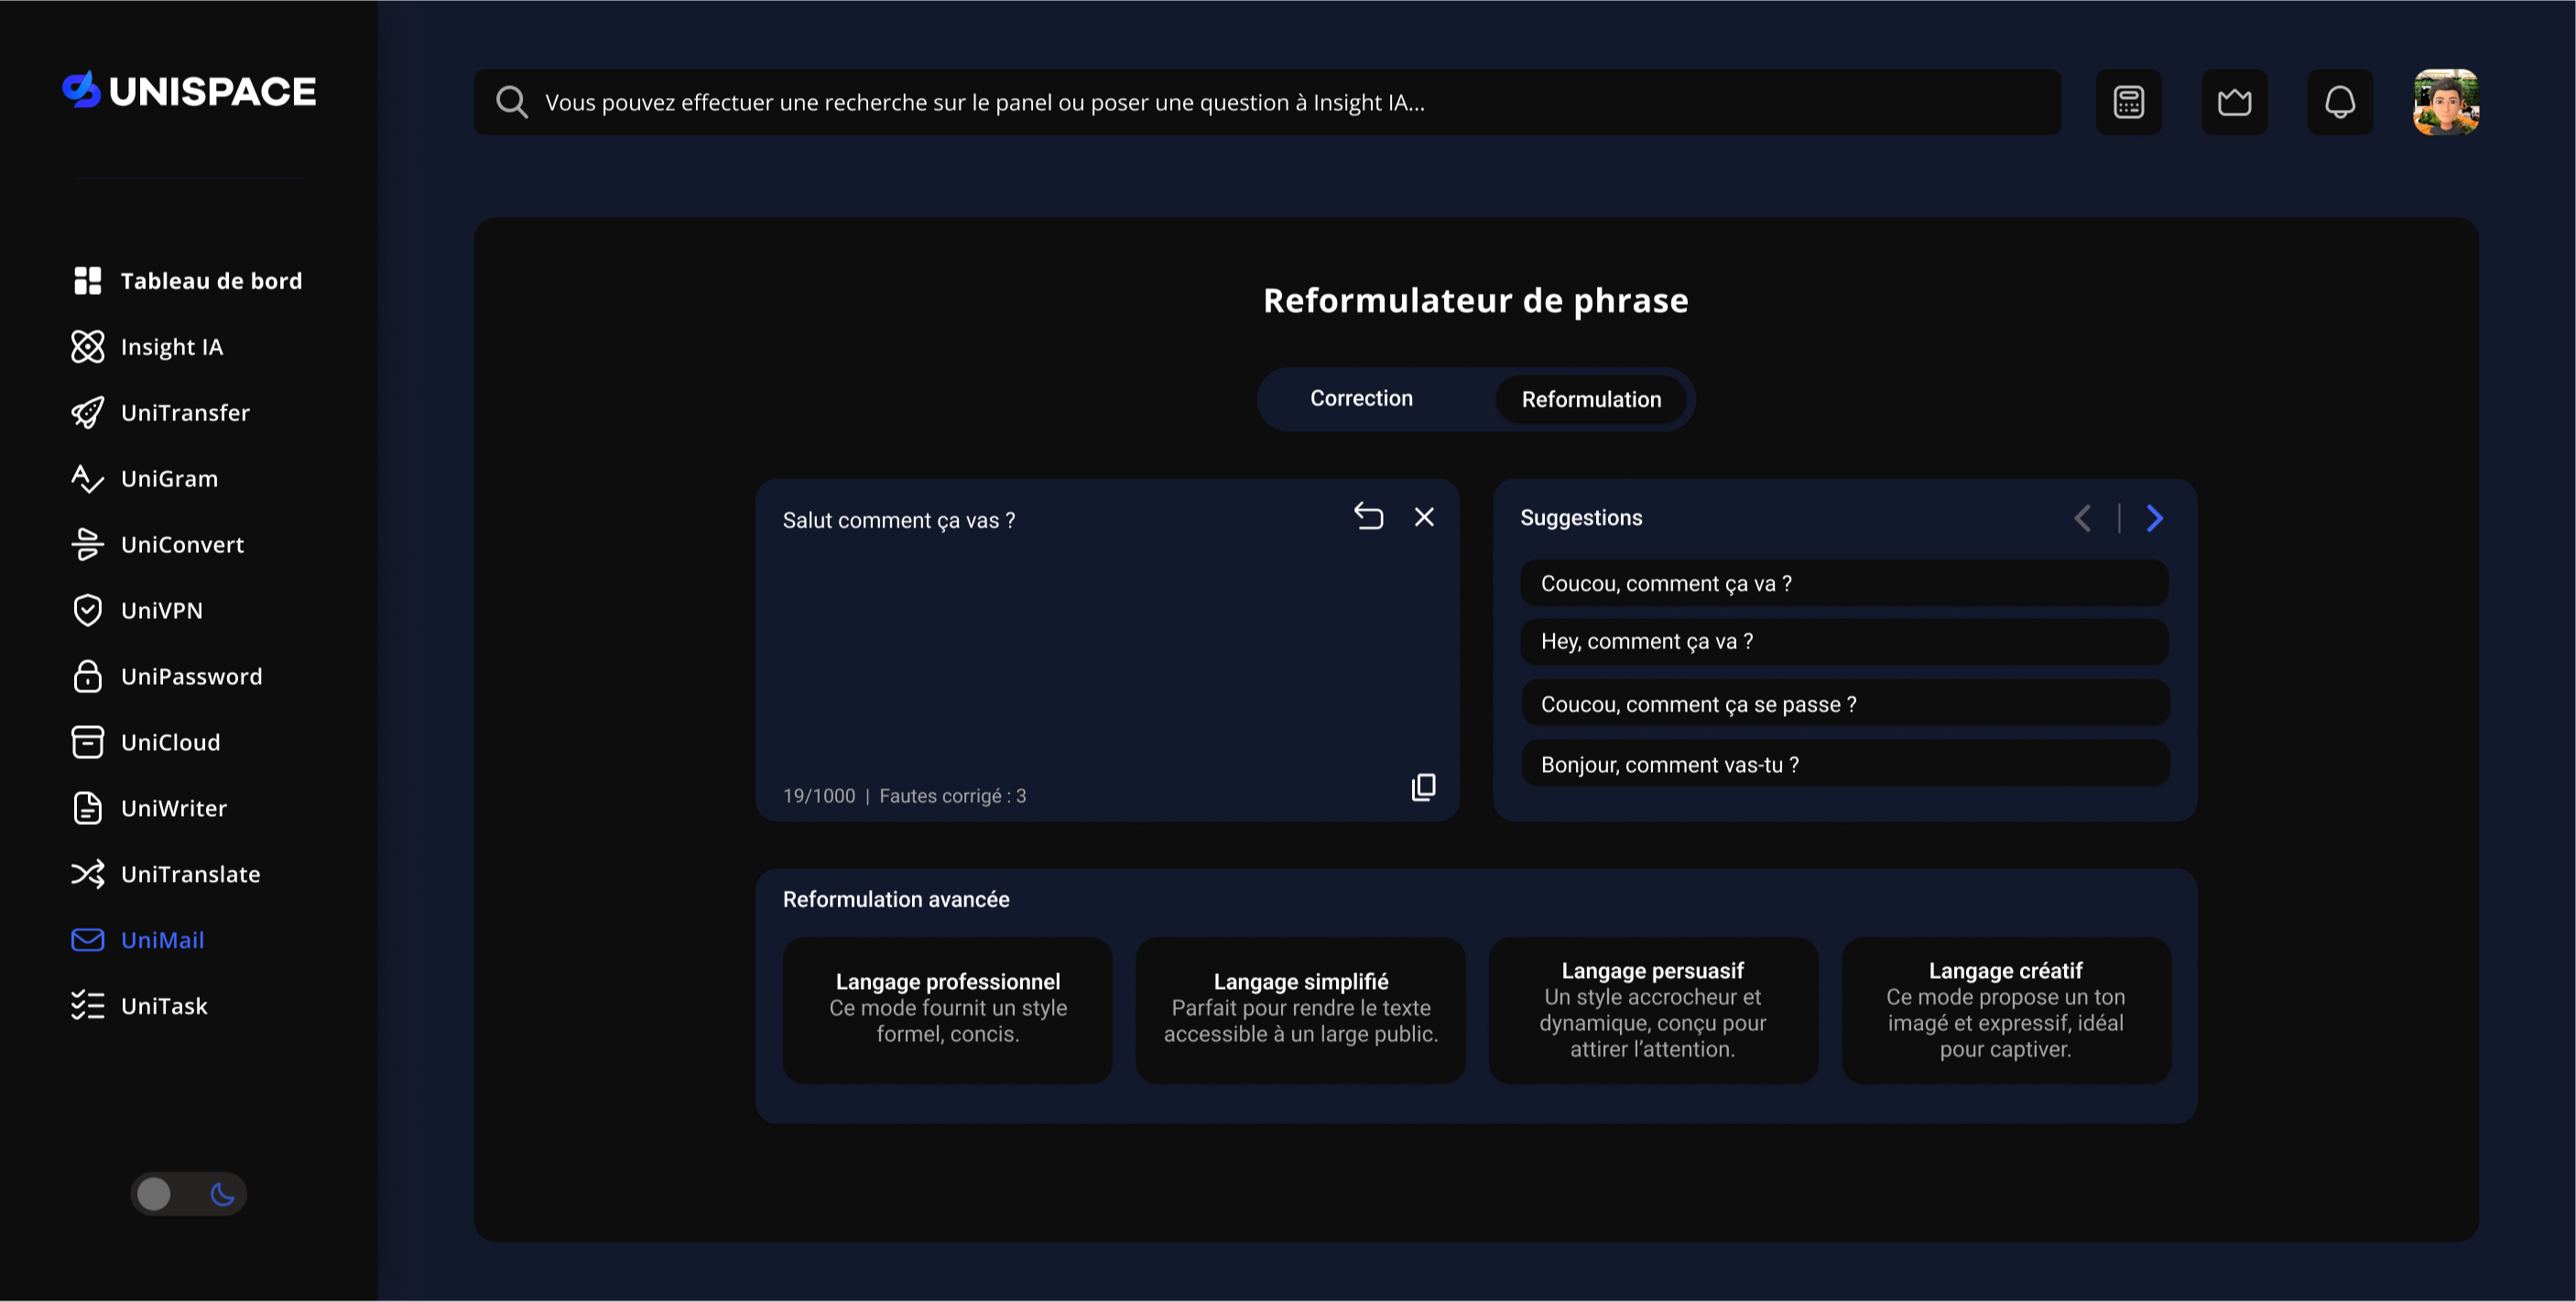The height and width of the screenshot is (1302, 2576).
Task: Undo the text with the arrow icon
Action: point(1369,516)
